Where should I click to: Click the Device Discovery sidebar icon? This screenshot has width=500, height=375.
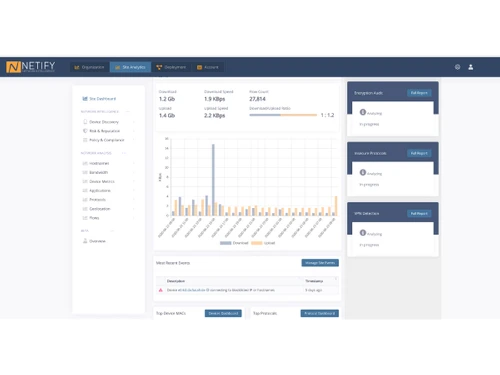click(x=85, y=122)
